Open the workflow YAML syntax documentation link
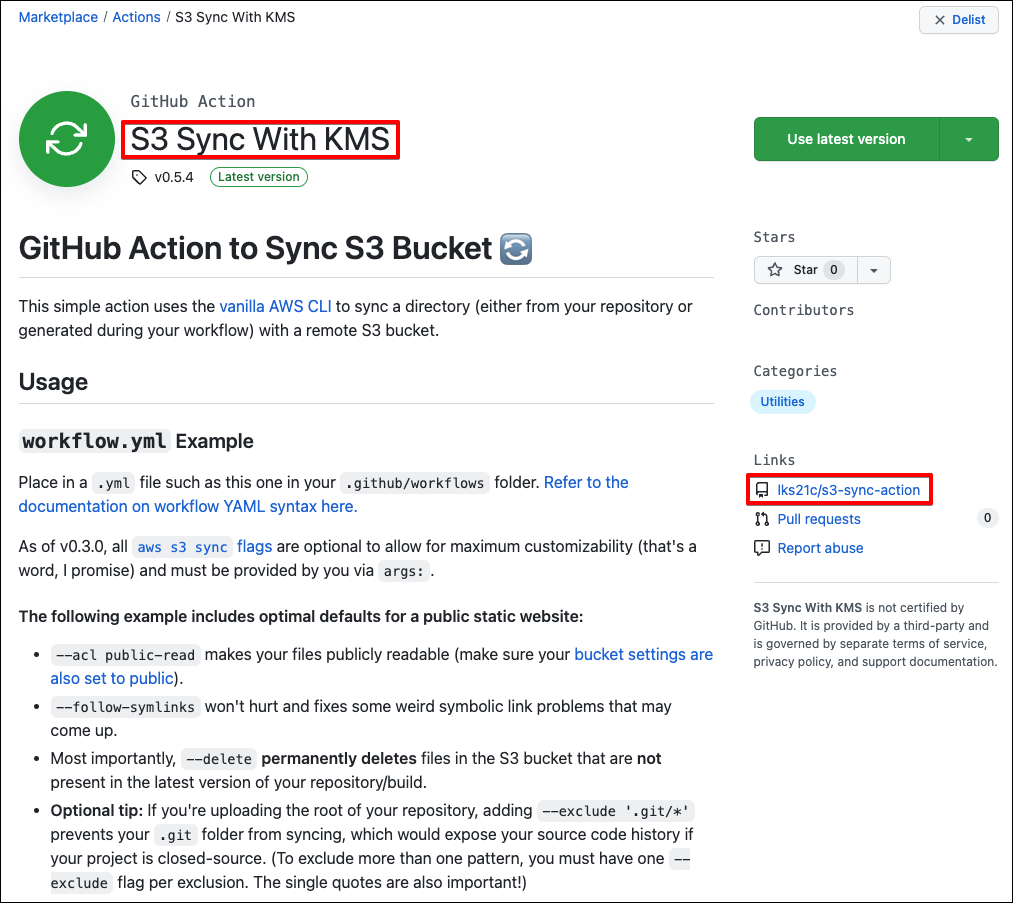The height and width of the screenshot is (903, 1013). click(323, 494)
